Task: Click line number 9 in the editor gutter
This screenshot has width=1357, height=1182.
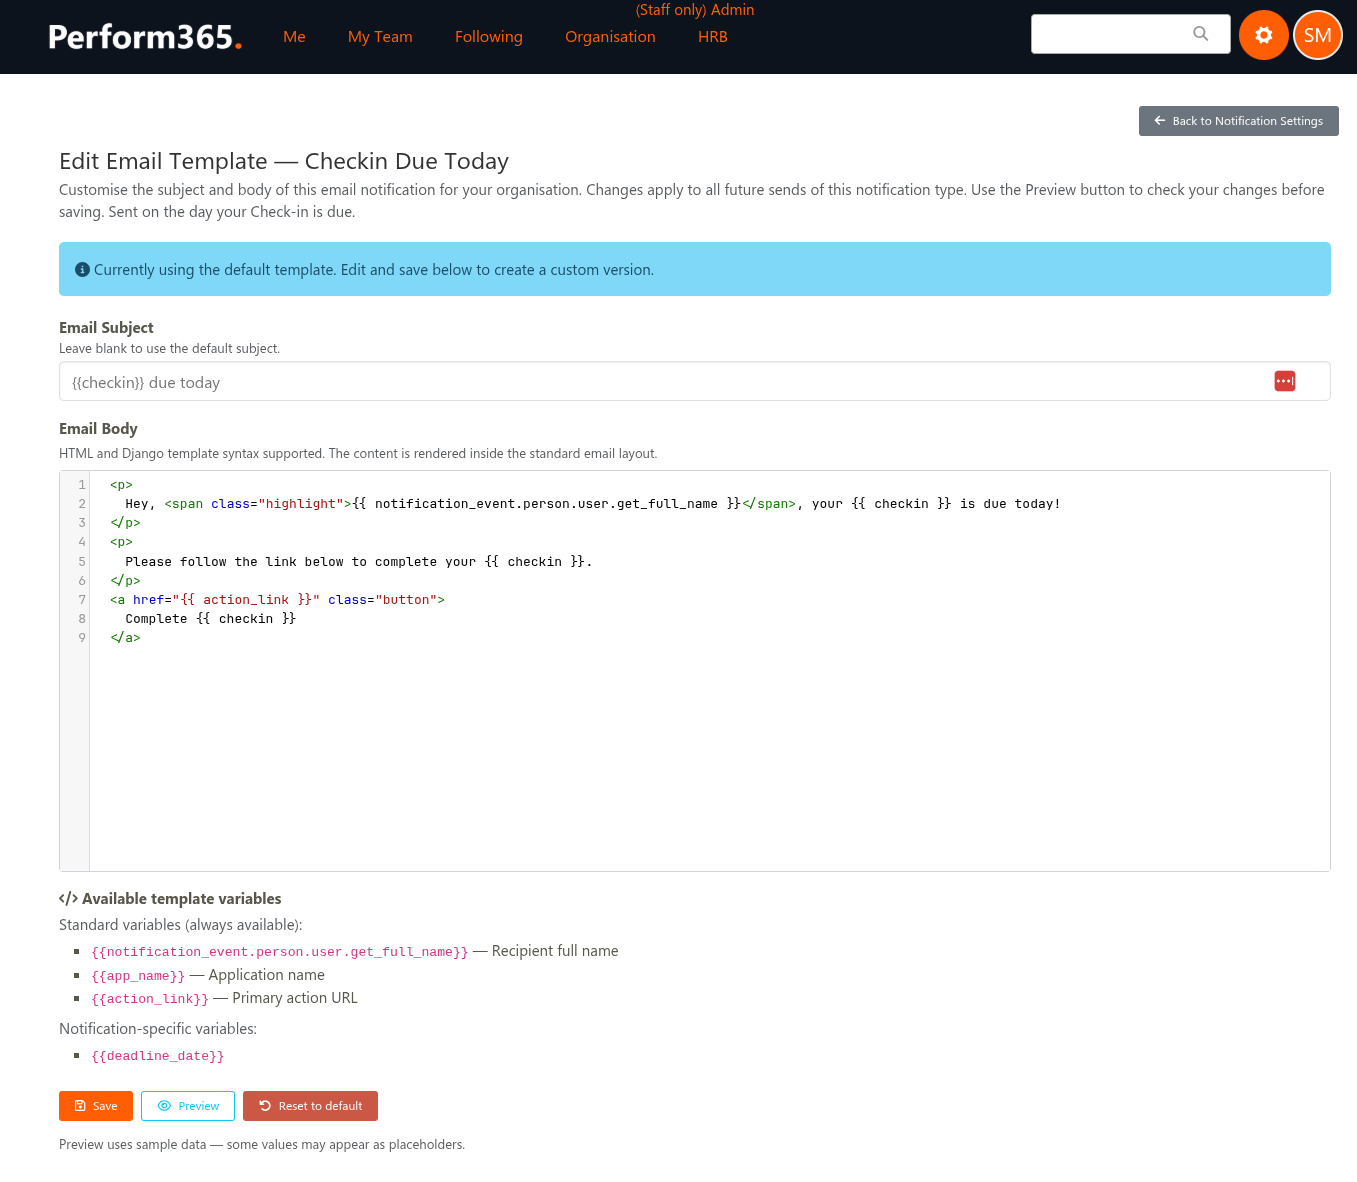Action: pyautogui.click(x=82, y=638)
